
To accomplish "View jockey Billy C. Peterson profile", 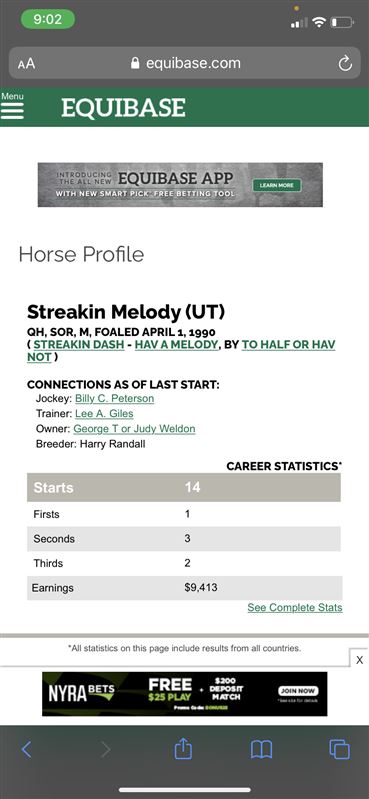I will (x=114, y=398).
